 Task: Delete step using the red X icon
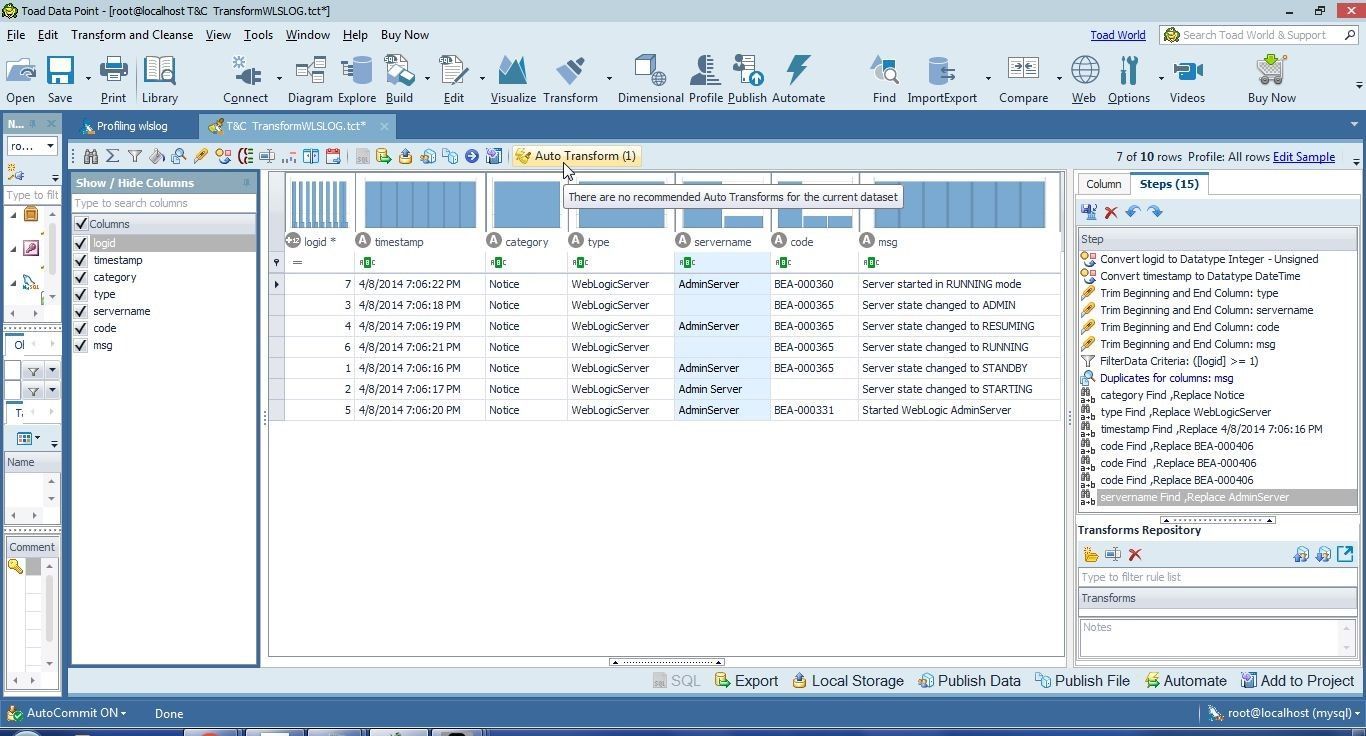[x=1111, y=212]
